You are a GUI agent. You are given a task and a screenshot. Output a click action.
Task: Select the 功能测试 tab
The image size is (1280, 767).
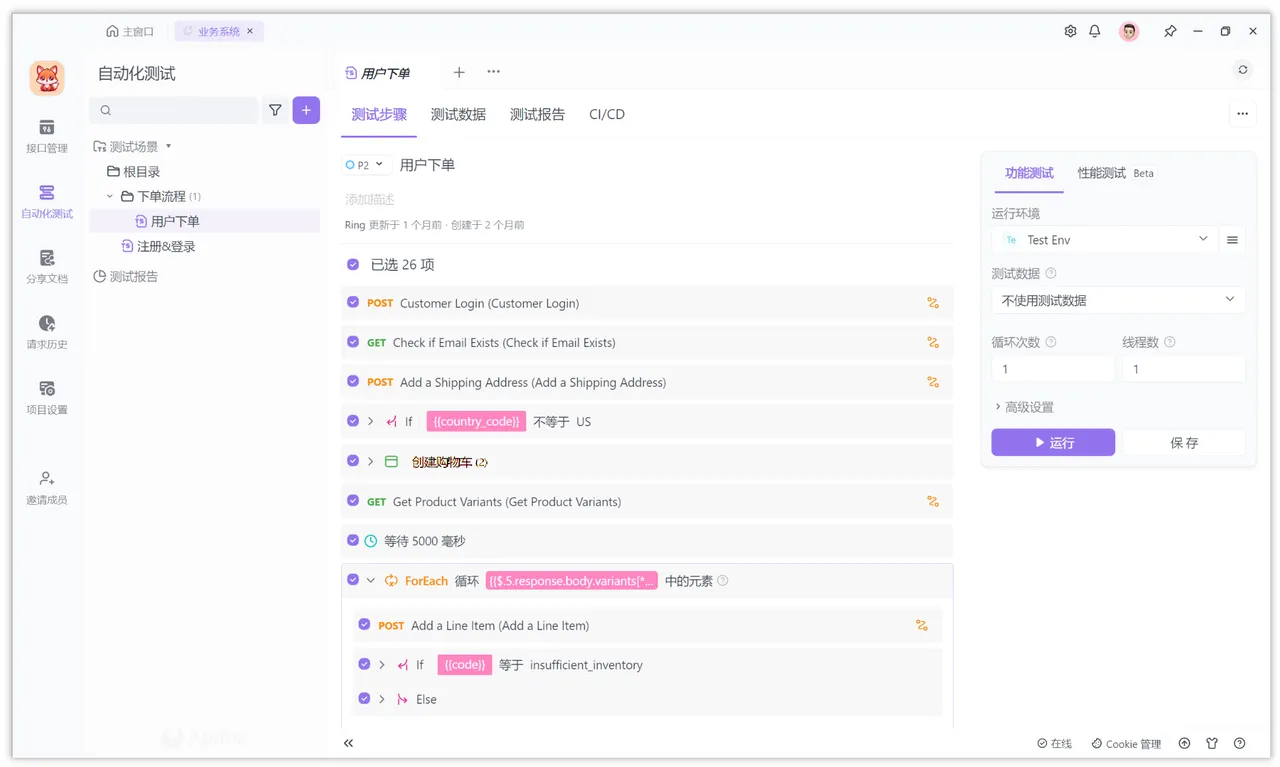click(1029, 173)
